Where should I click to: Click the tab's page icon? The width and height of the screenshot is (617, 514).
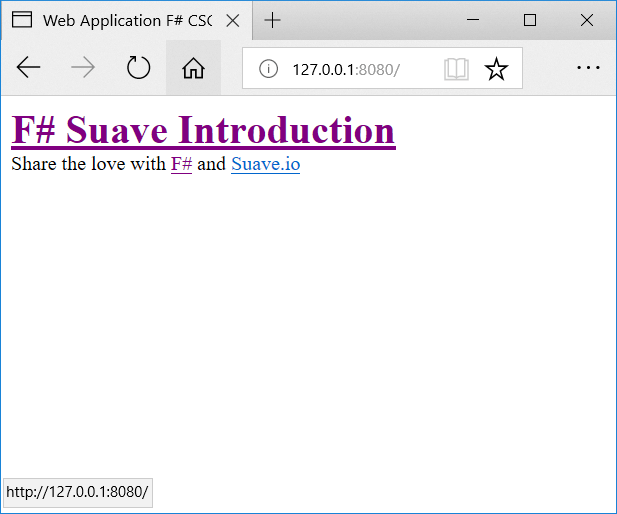(22, 20)
